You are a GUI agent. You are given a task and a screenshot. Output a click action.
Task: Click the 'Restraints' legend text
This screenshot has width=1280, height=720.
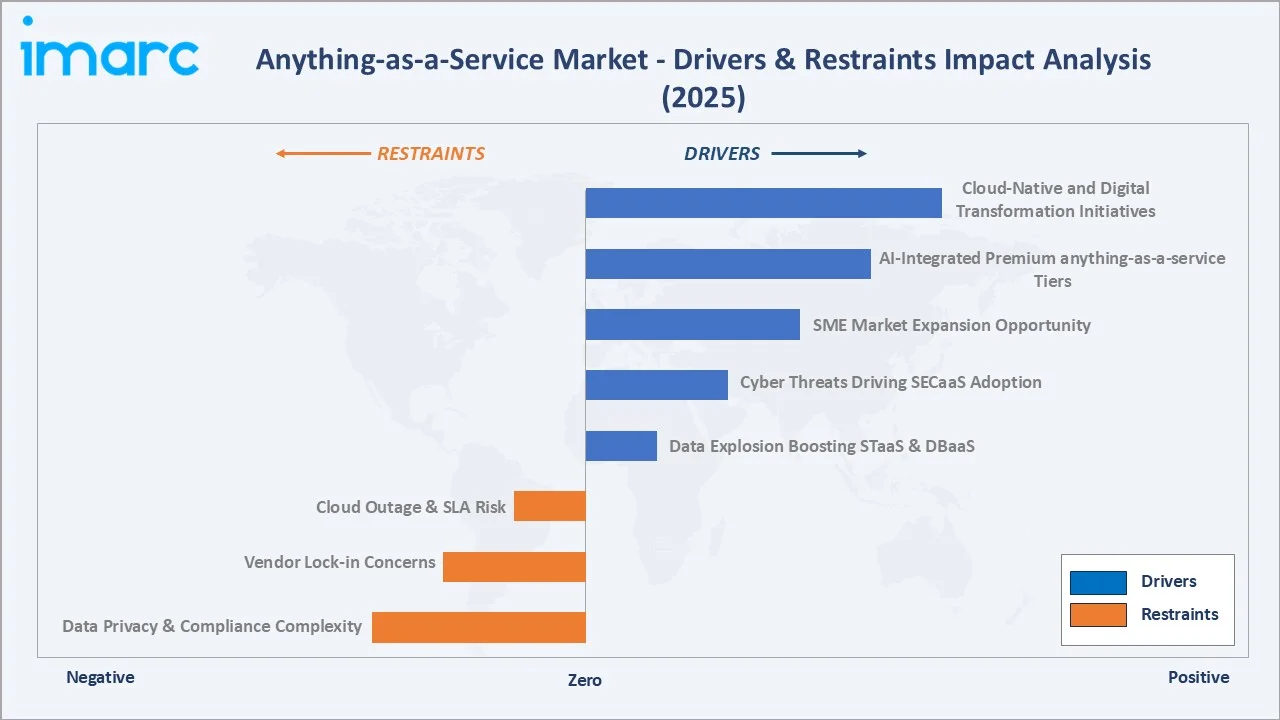click(x=1180, y=615)
